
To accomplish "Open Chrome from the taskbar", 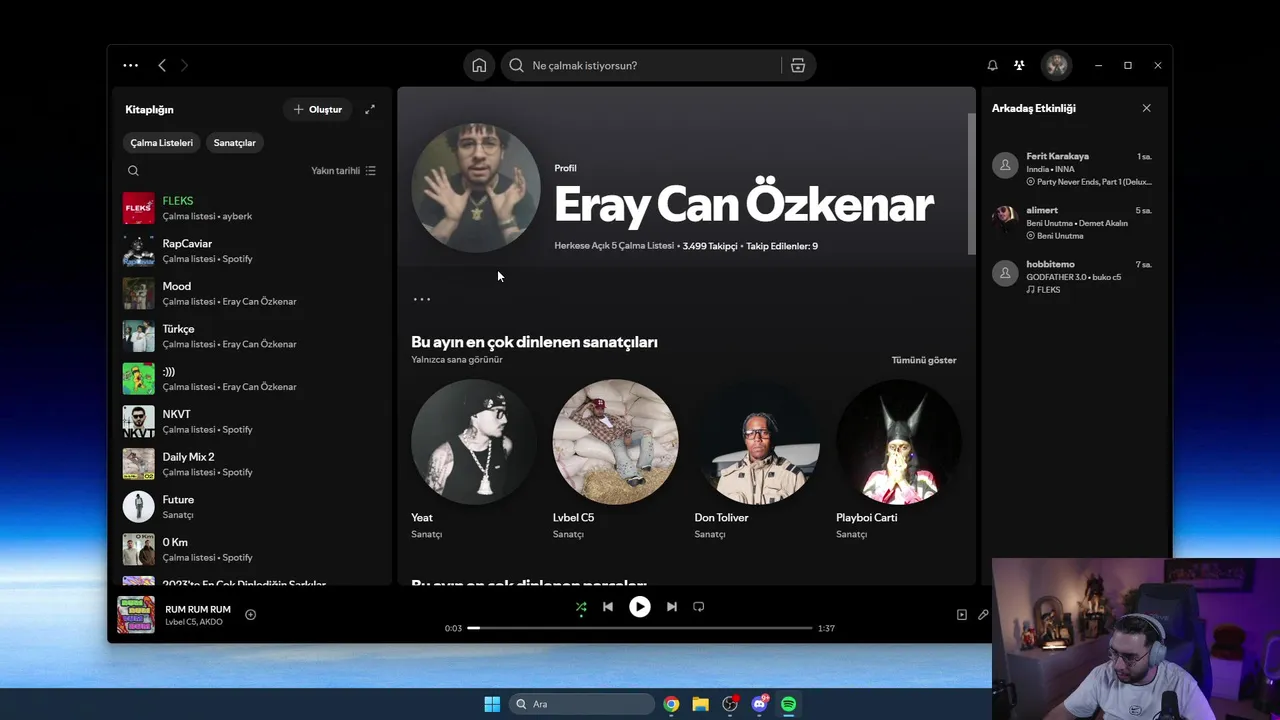I will point(671,704).
